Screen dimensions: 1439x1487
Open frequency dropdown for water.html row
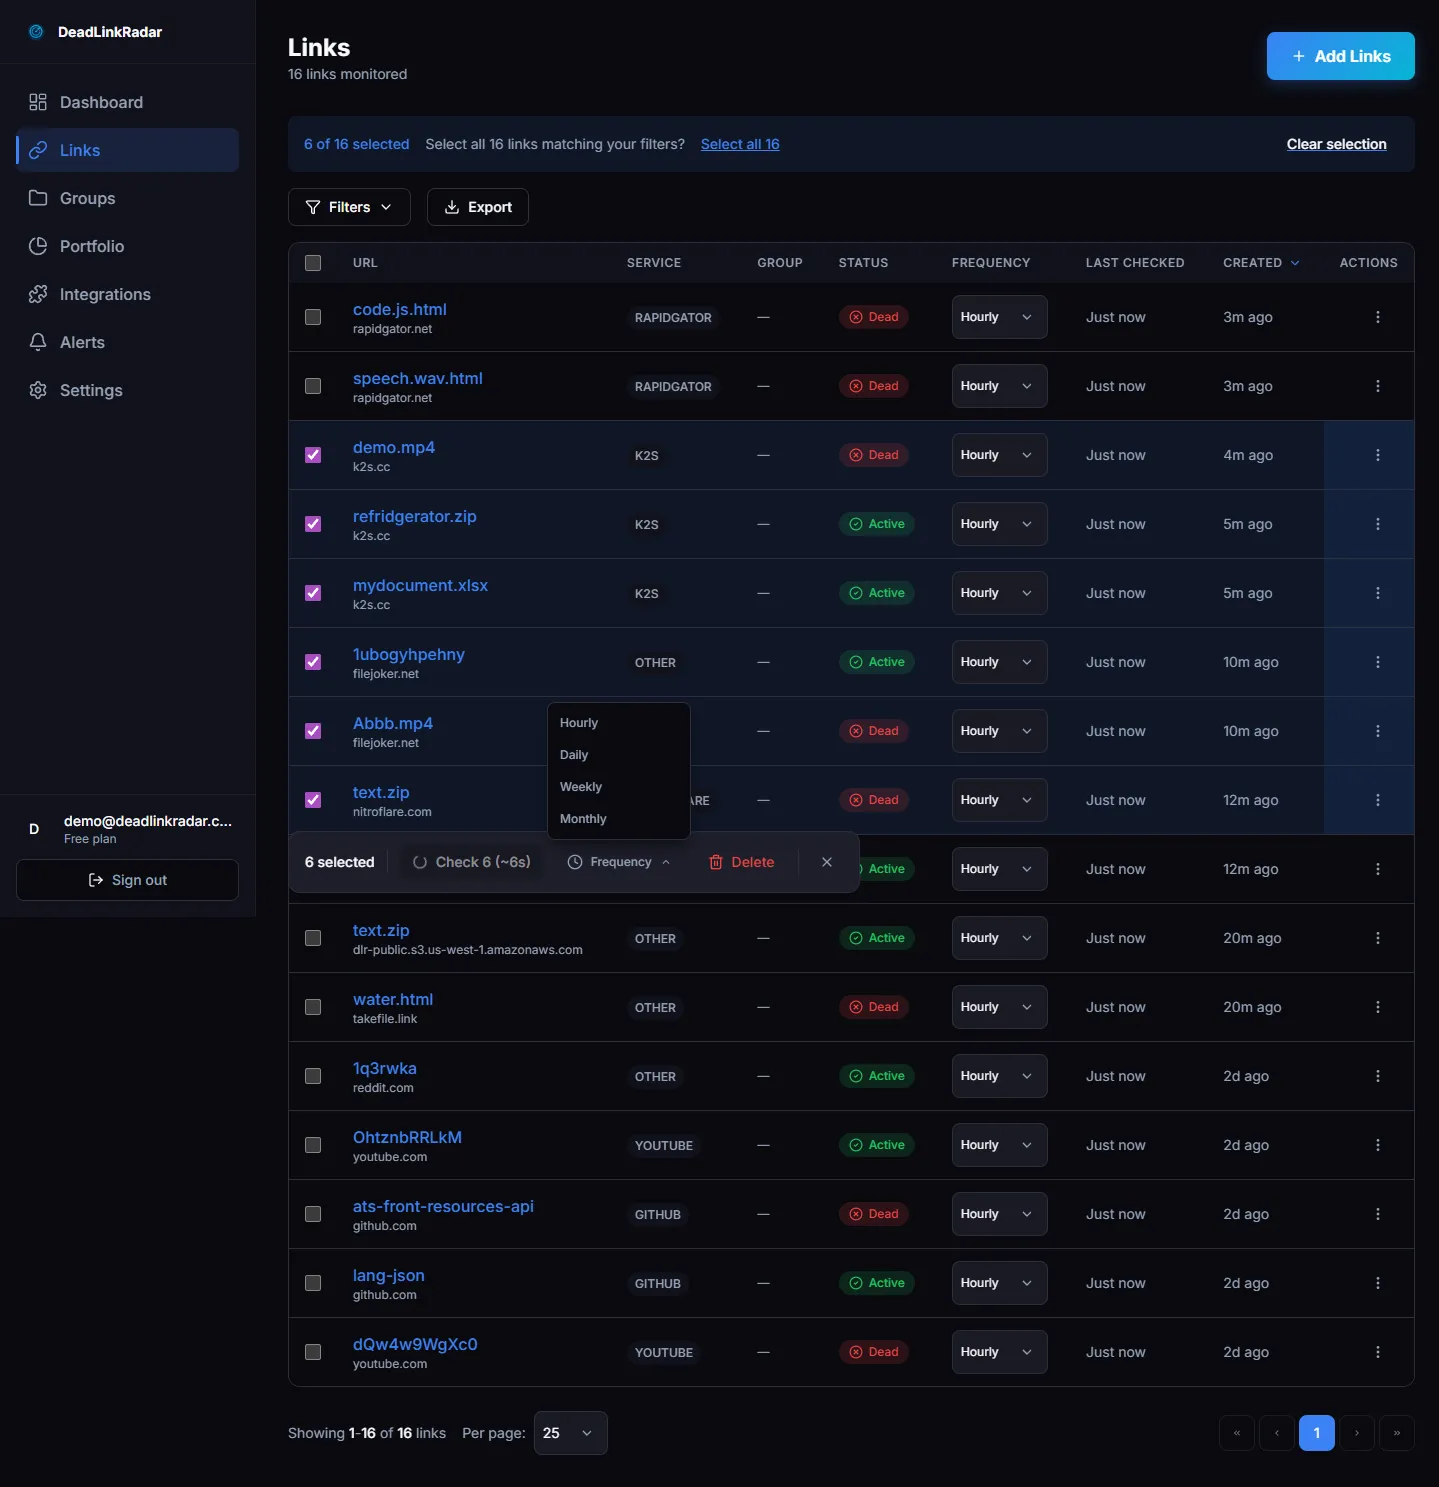998,1007
